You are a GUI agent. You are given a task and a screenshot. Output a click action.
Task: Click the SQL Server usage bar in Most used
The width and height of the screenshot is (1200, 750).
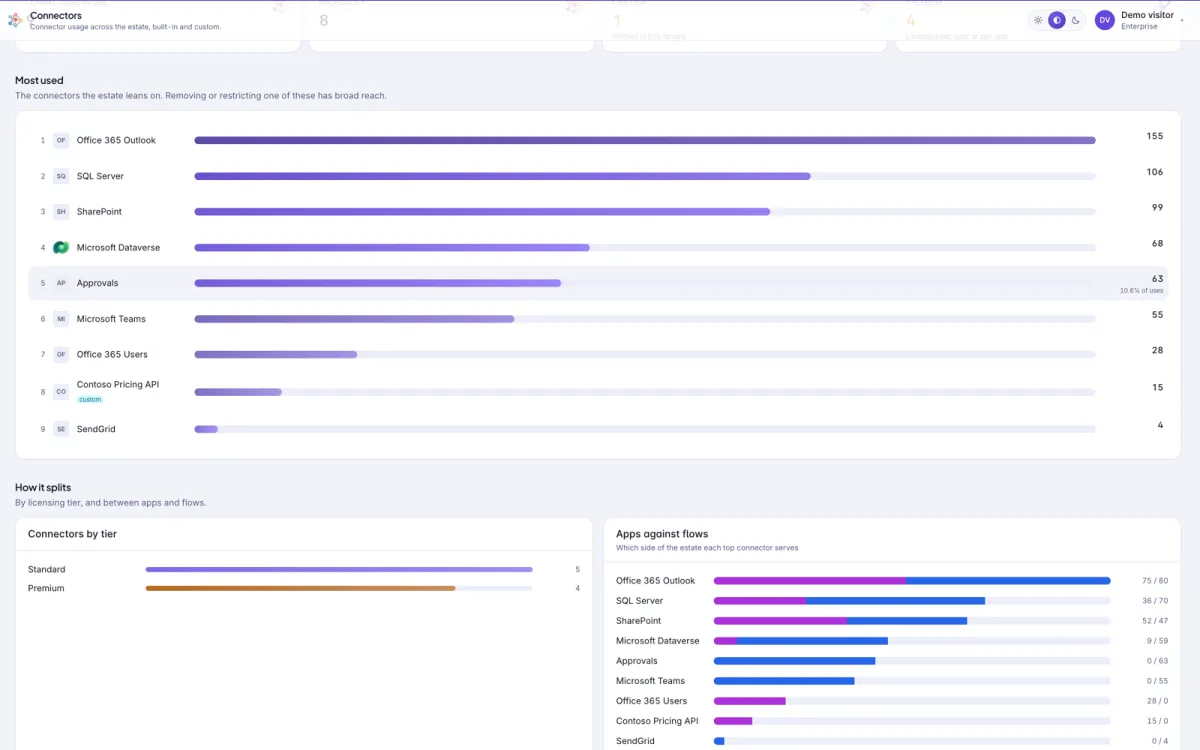645,176
